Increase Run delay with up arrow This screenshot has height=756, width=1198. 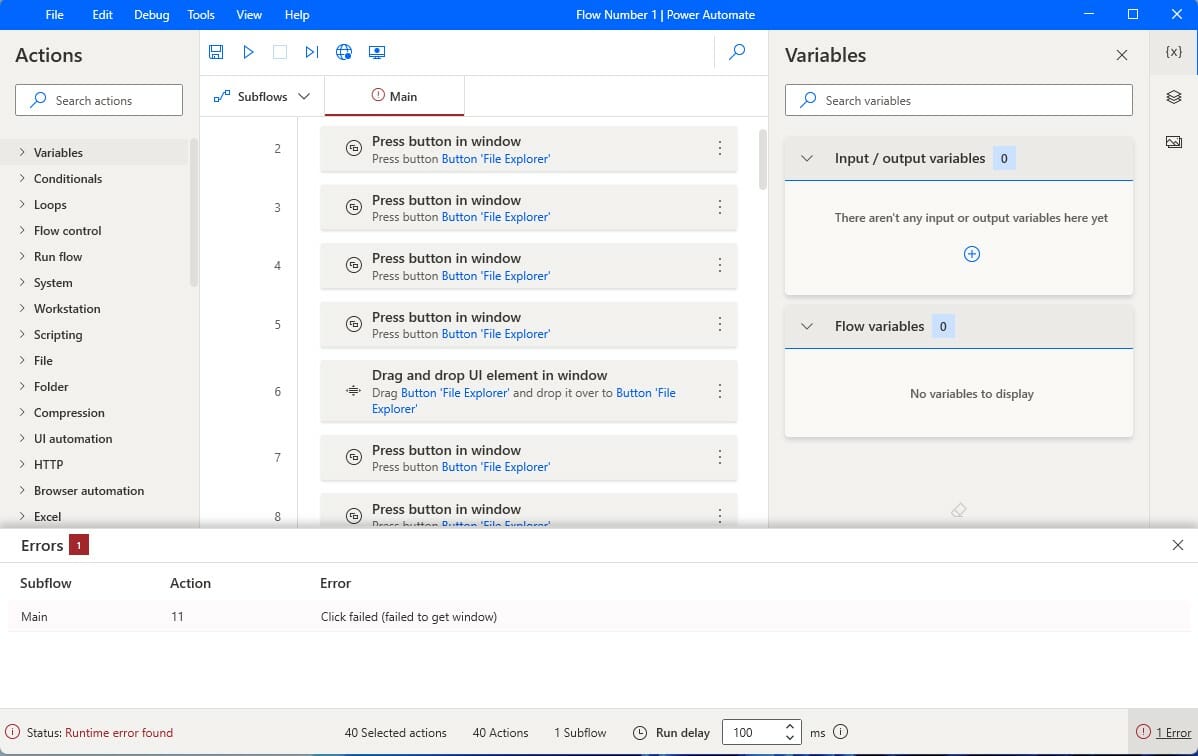pos(790,726)
